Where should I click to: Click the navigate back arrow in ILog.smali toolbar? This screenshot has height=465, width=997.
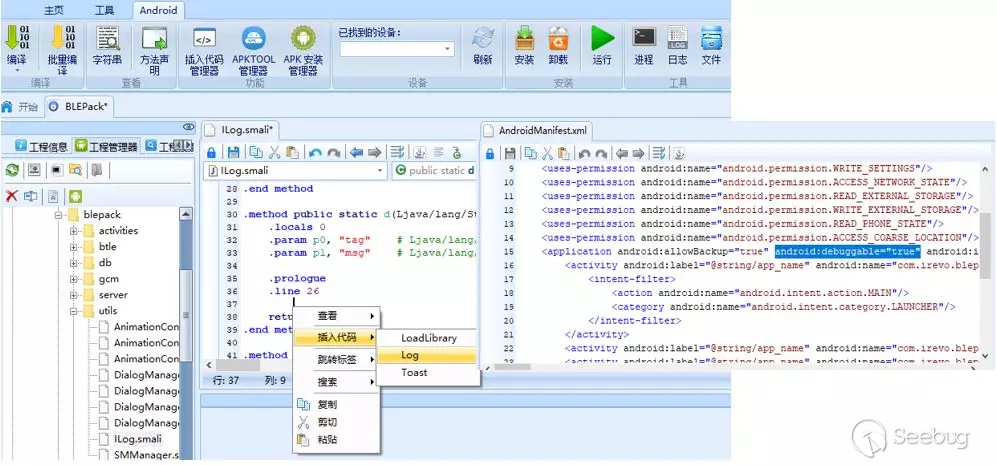[x=356, y=153]
